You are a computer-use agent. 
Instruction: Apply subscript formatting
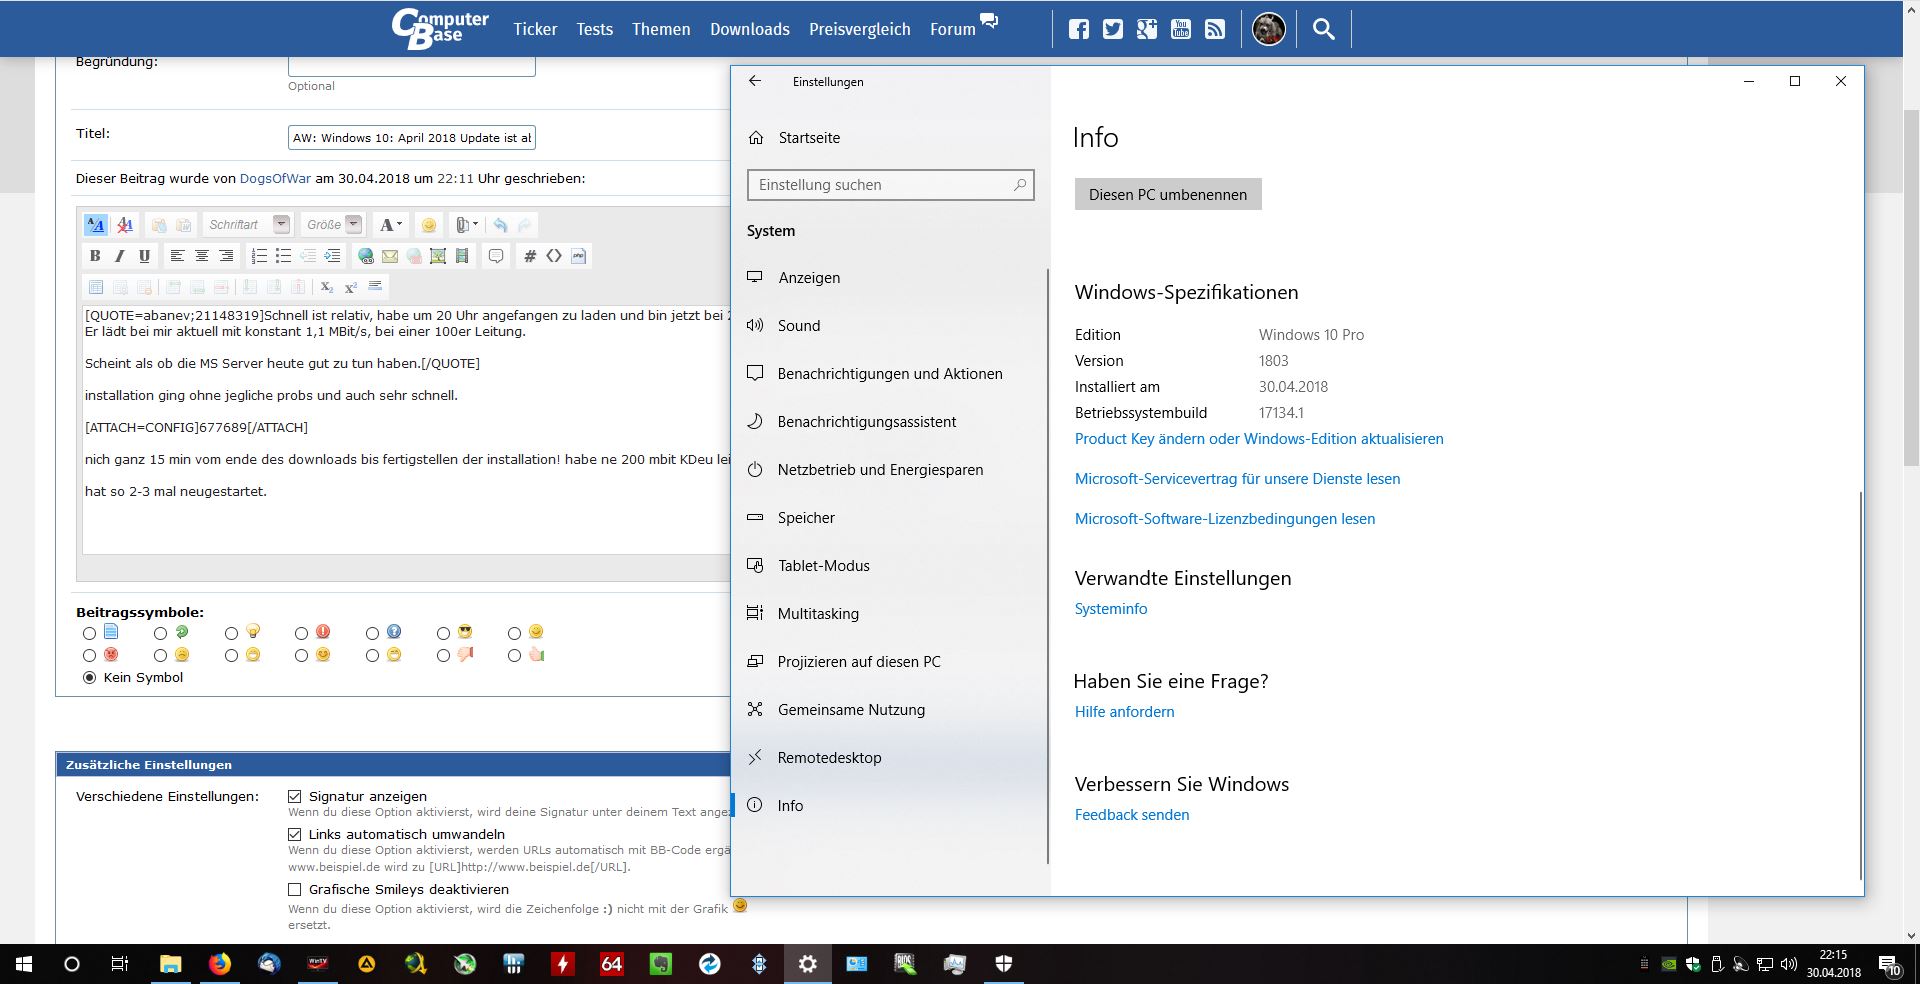(x=327, y=287)
